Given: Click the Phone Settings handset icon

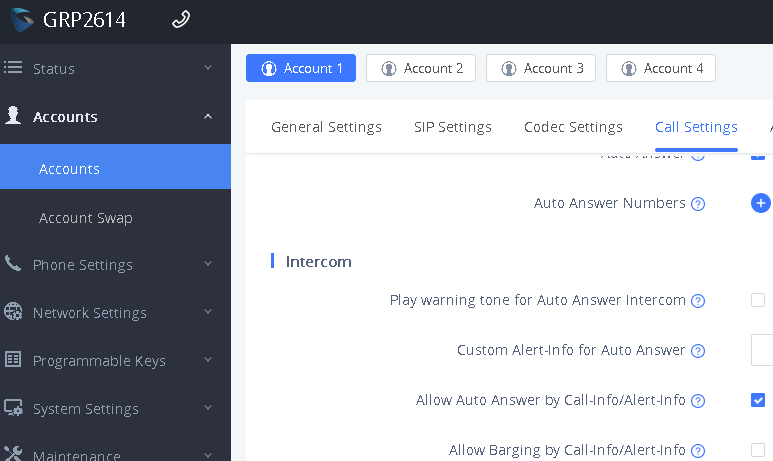Looking at the screenshot, I should (x=13, y=263).
